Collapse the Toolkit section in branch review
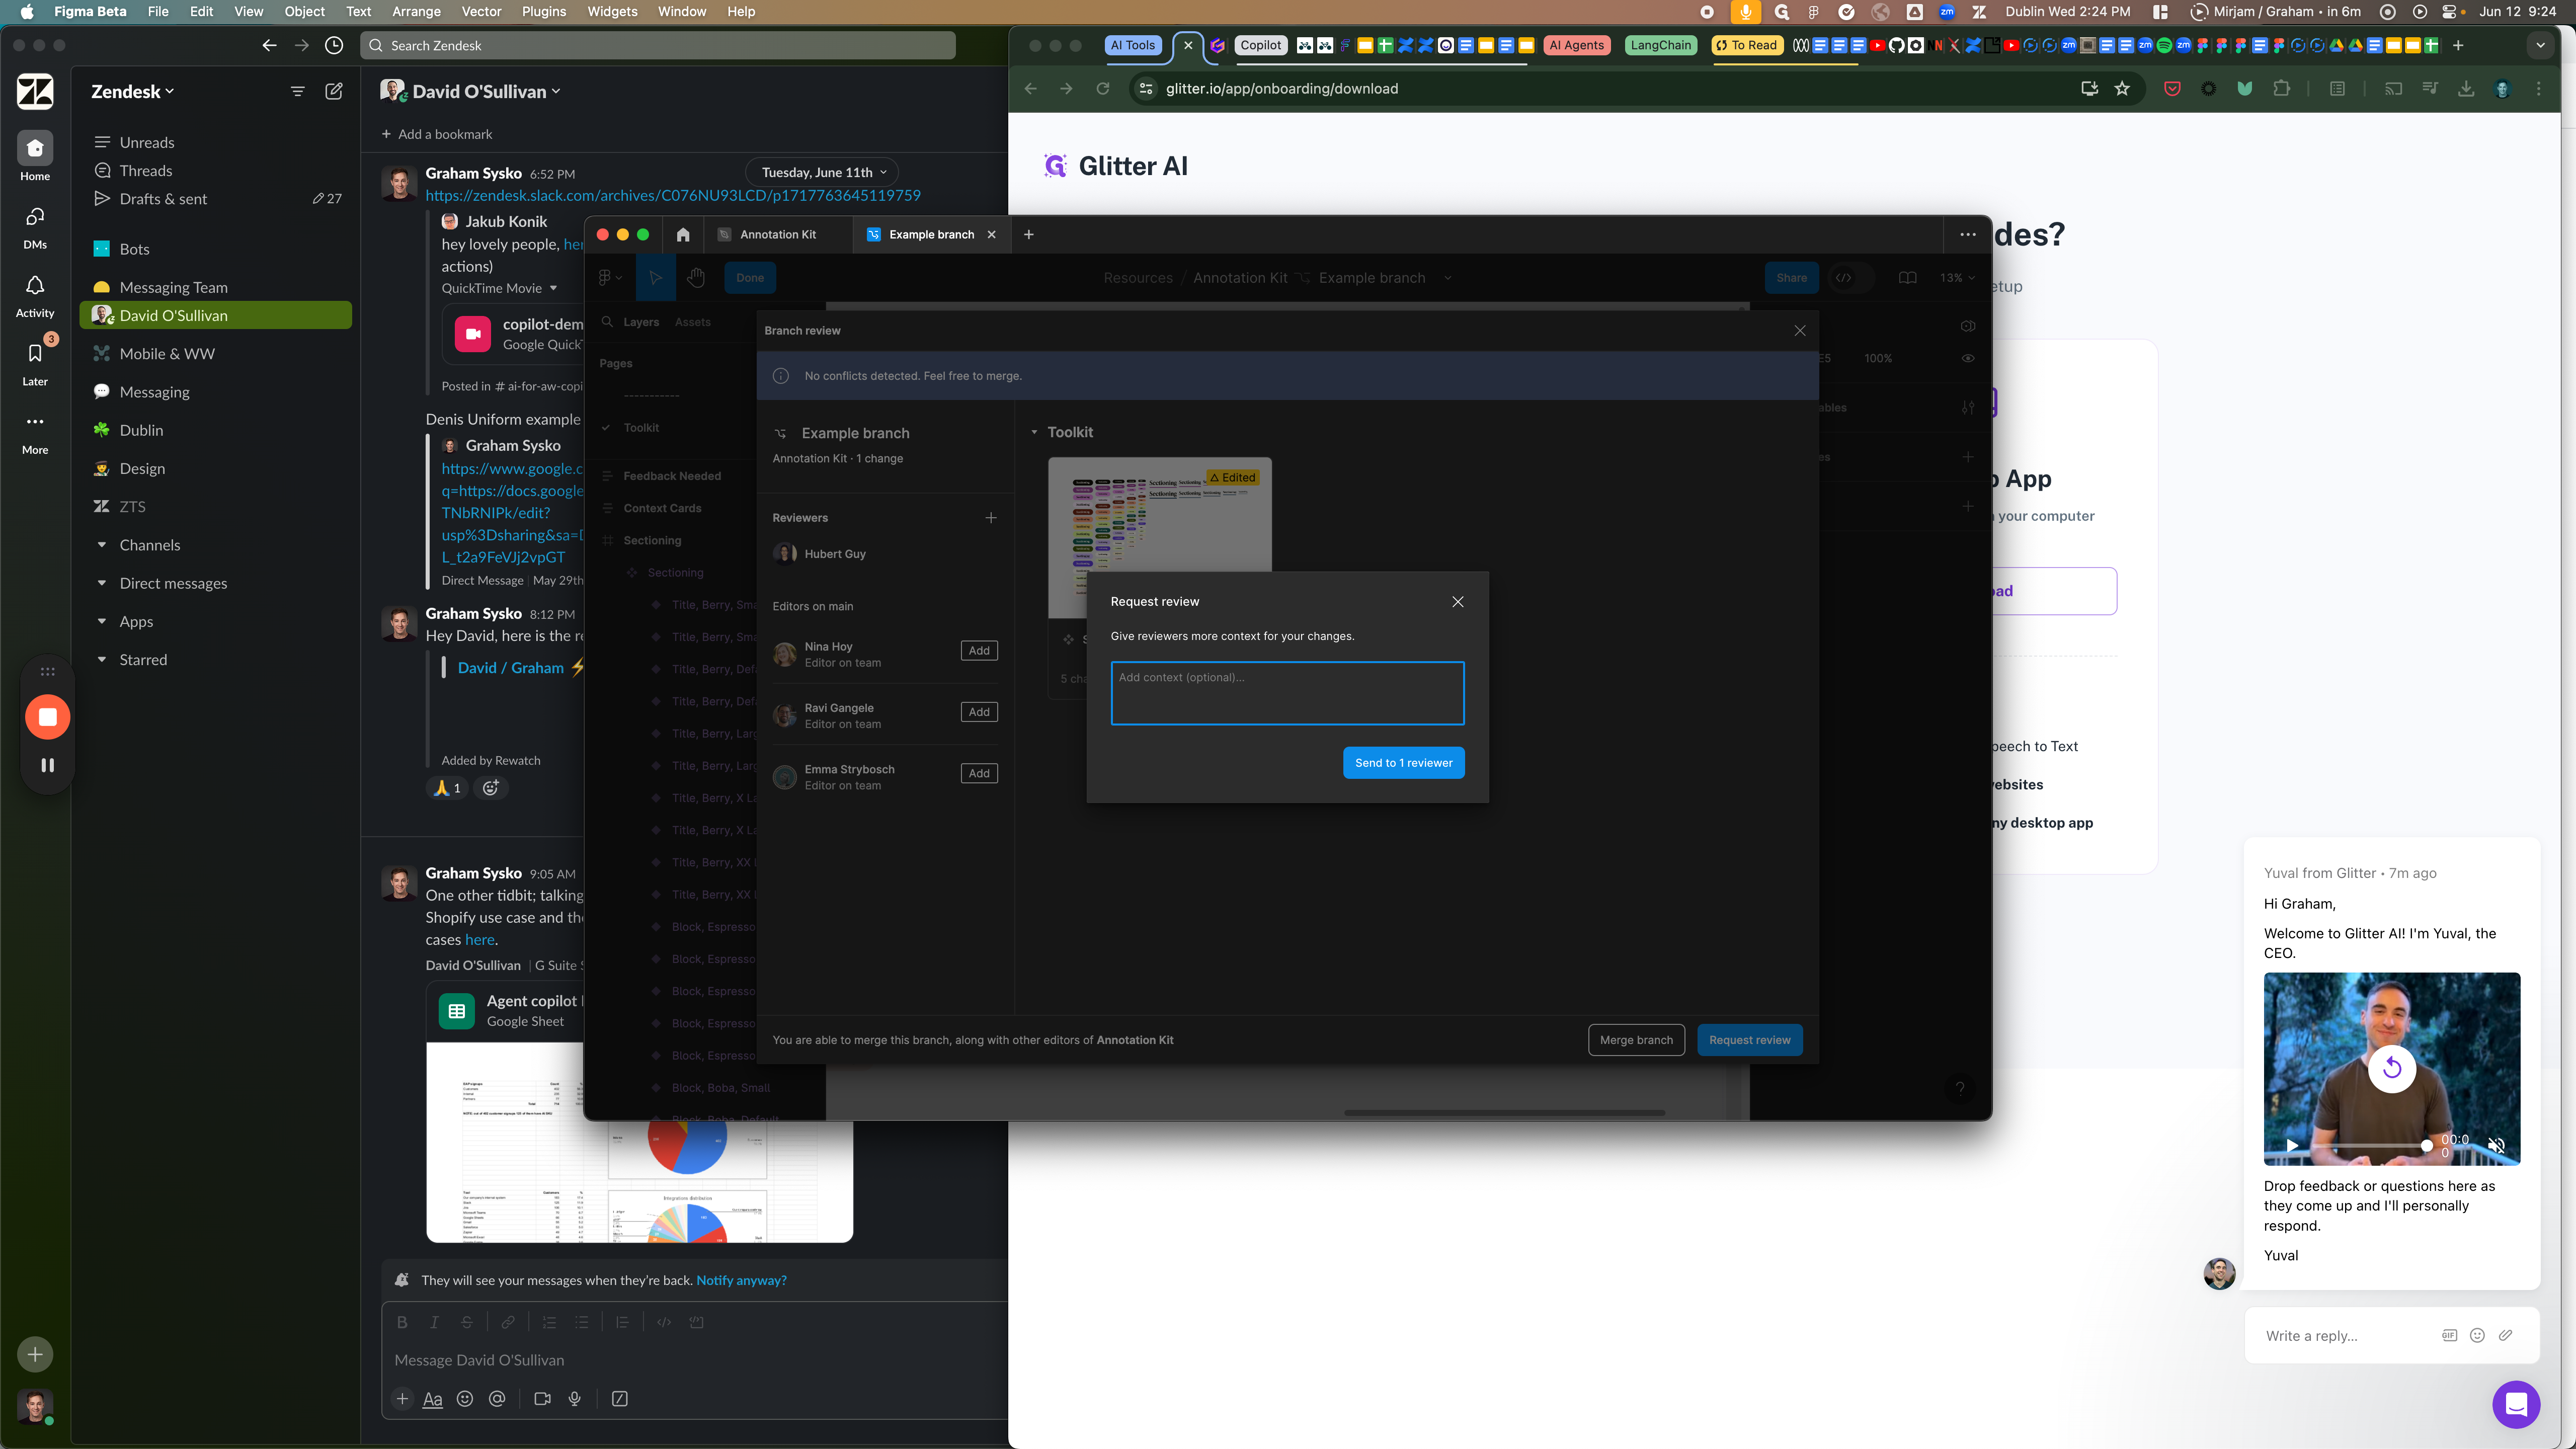The height and width of the screenshot is (1449, 2576). click(x=1034, y=432)
